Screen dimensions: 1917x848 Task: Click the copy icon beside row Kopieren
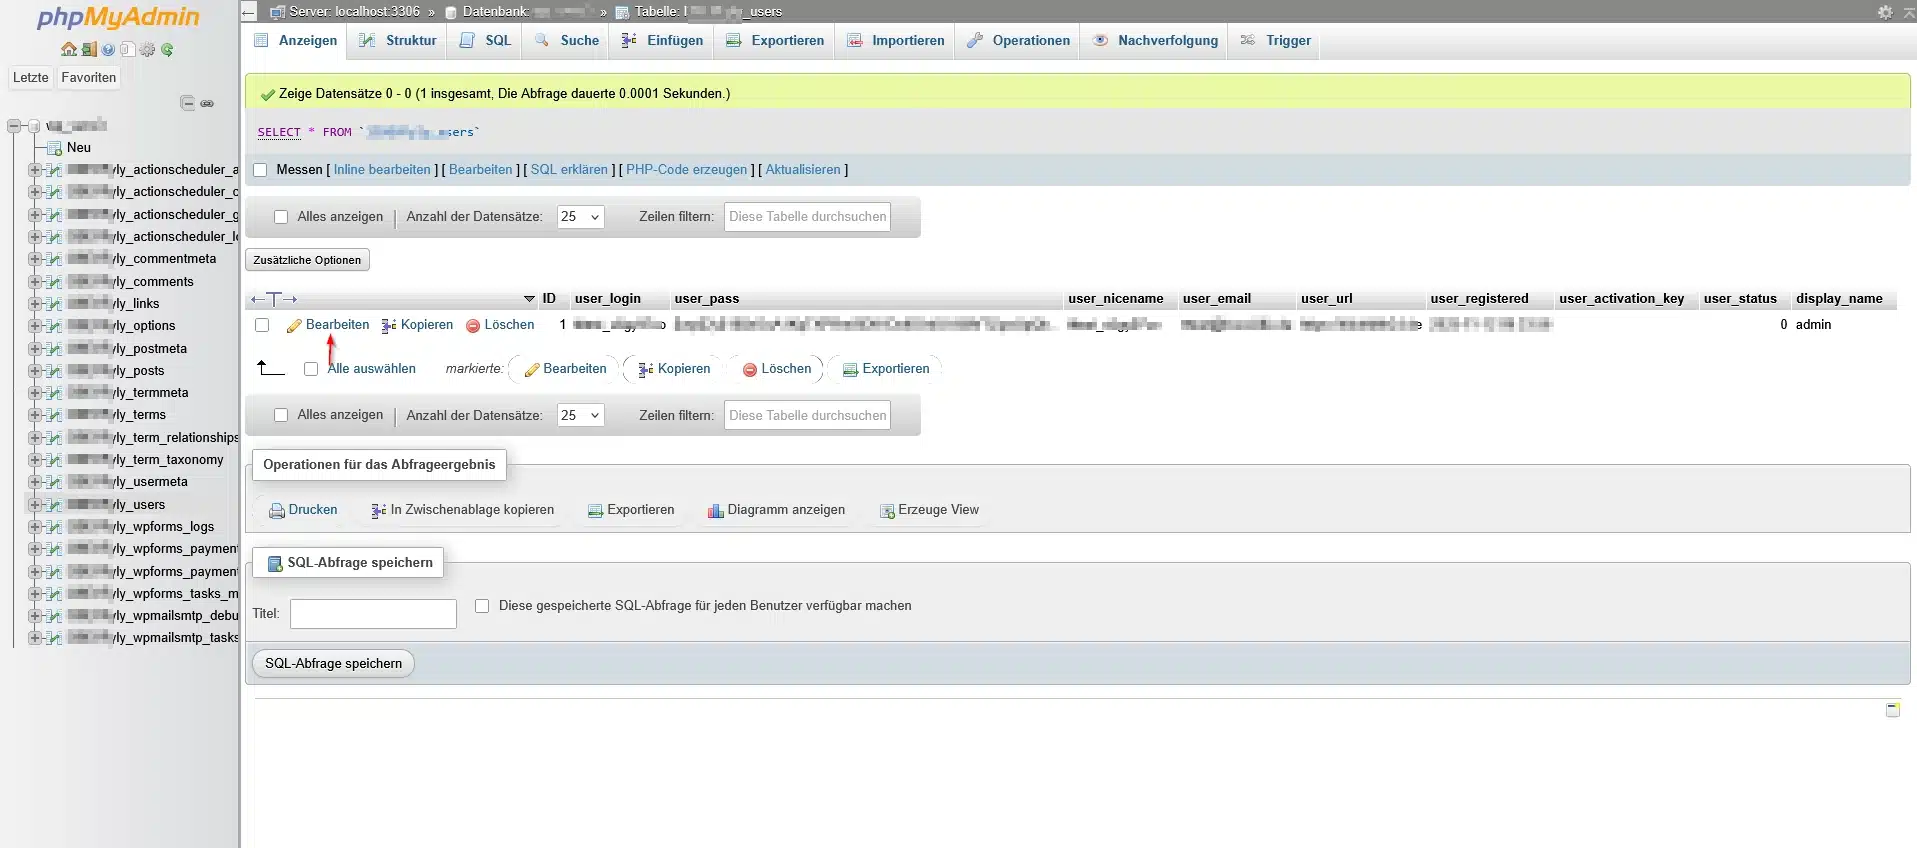coord(389,326)
